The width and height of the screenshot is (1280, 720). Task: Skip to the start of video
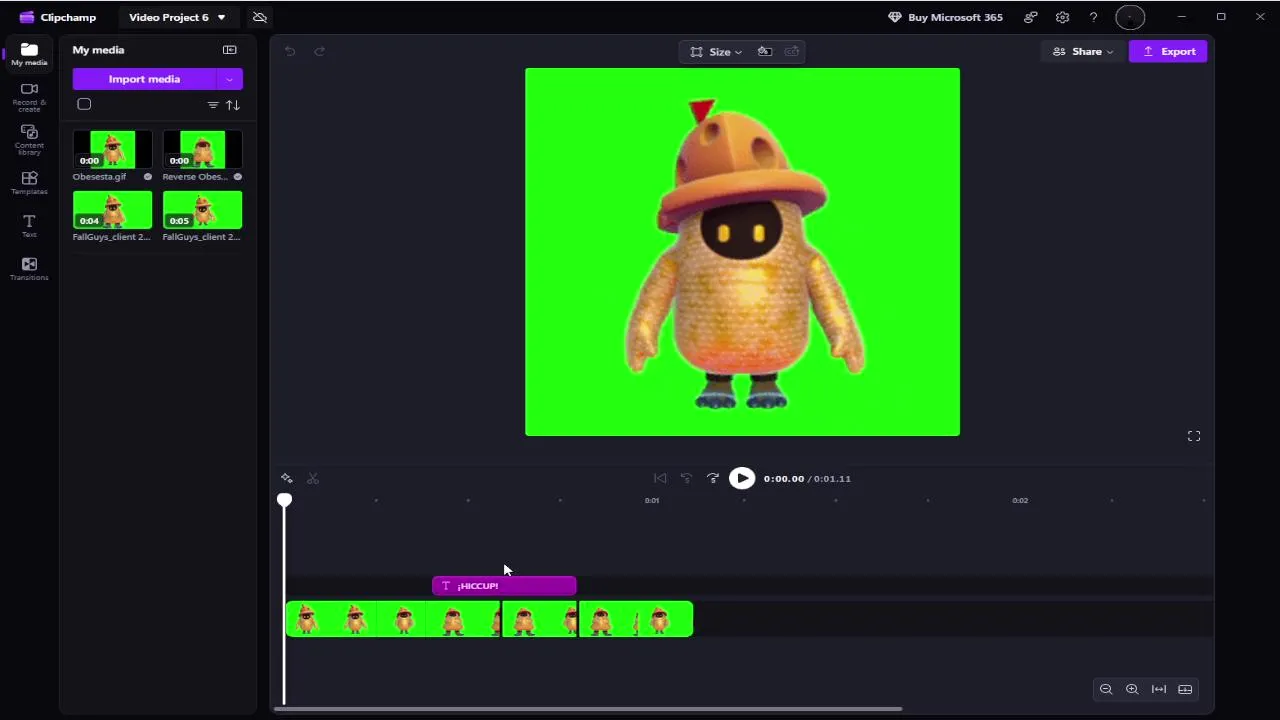pos(660,479)
